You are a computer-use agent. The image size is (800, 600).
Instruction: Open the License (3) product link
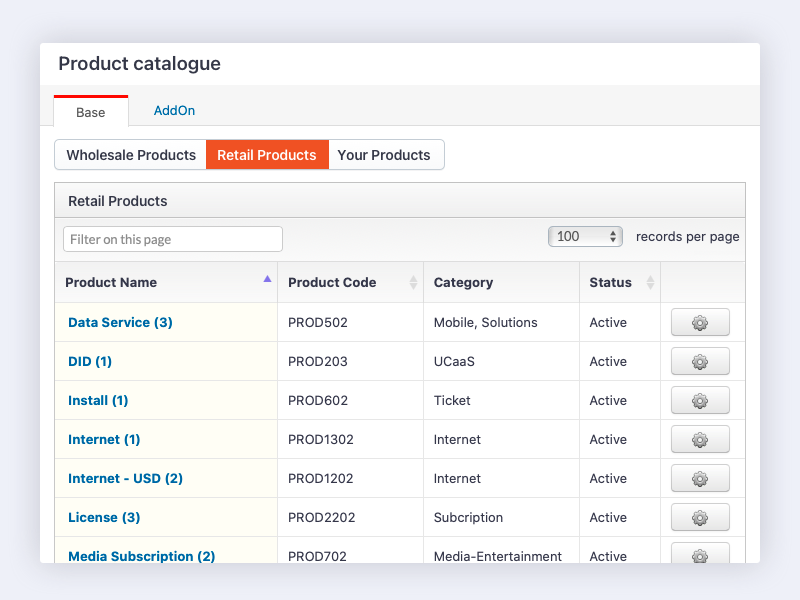[x=104, y=517]
